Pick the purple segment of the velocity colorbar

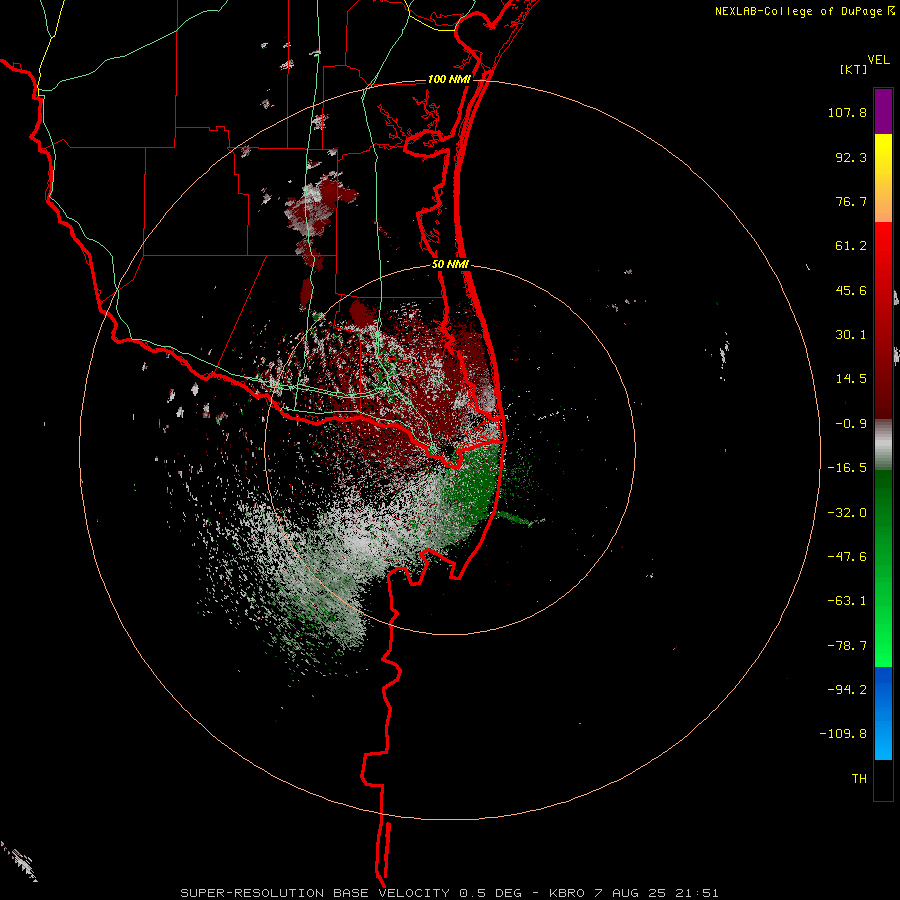[x=883, y=111]
